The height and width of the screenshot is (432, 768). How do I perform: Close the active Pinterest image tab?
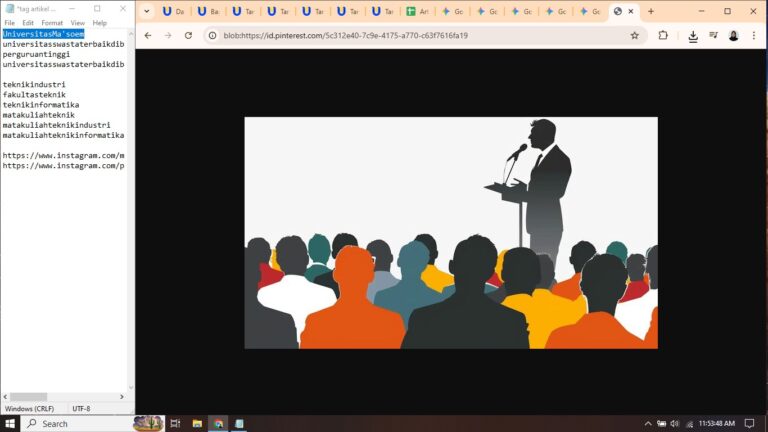click(x=631, y=11)
